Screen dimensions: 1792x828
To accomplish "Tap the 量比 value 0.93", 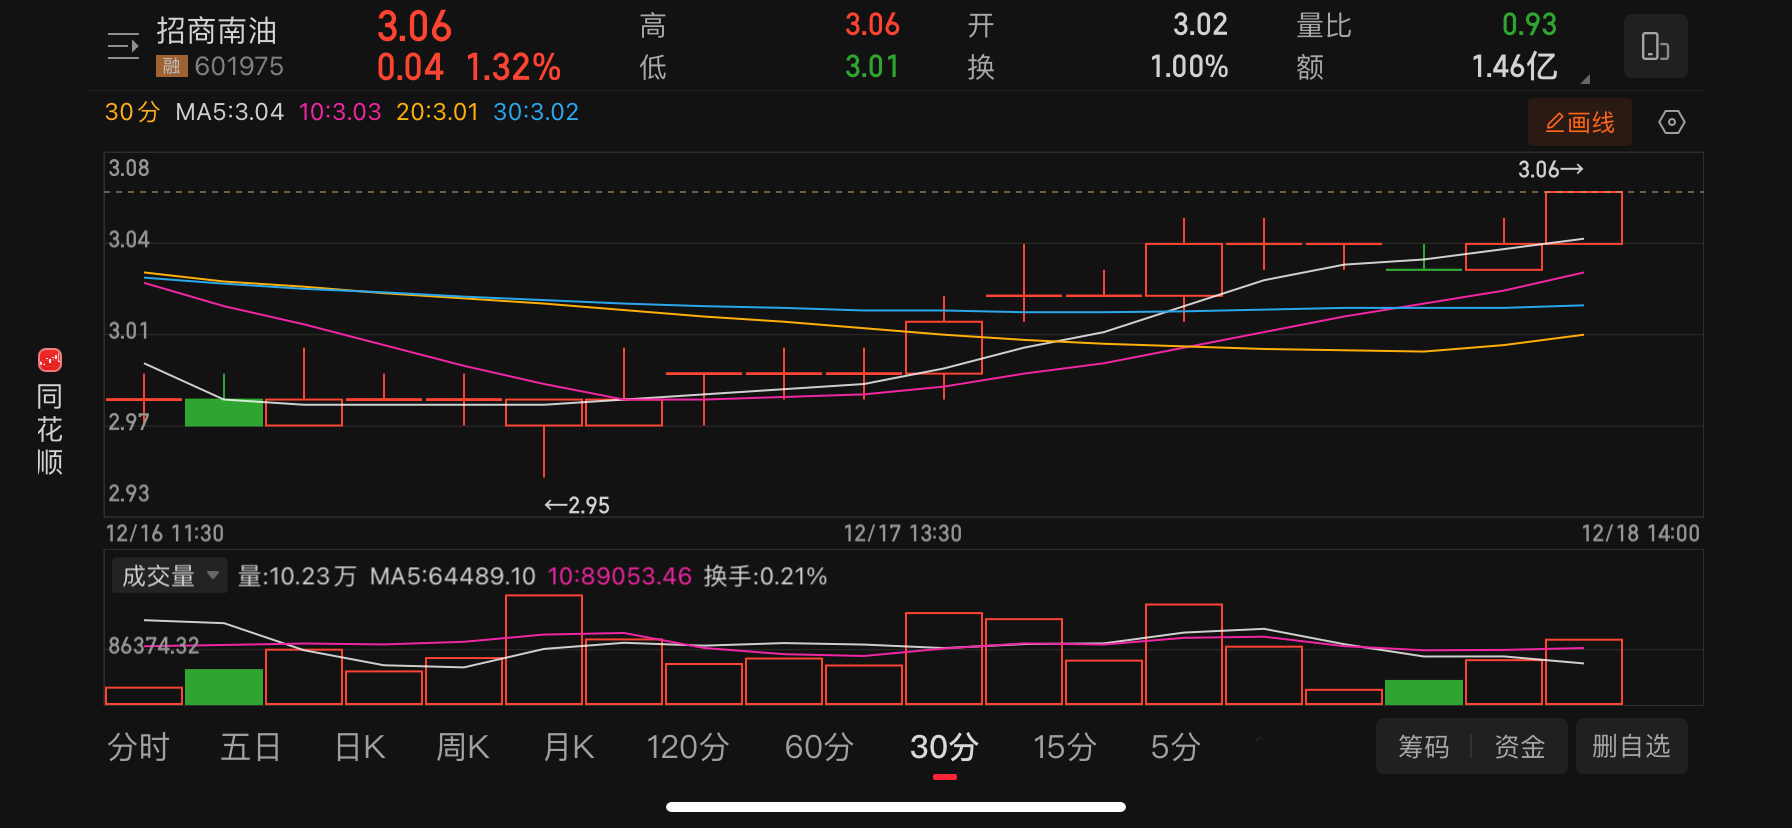I will 1529,25.
